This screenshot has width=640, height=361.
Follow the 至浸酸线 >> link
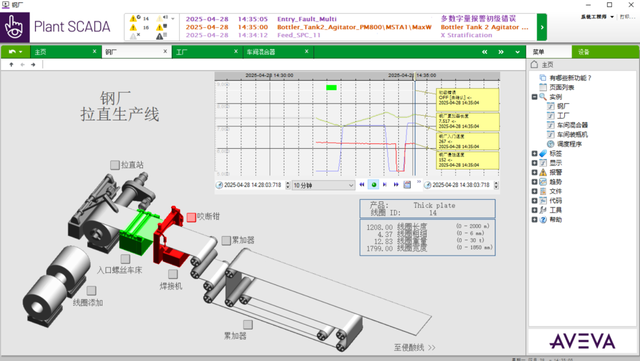pyautogui.click(x=415, y=348)
